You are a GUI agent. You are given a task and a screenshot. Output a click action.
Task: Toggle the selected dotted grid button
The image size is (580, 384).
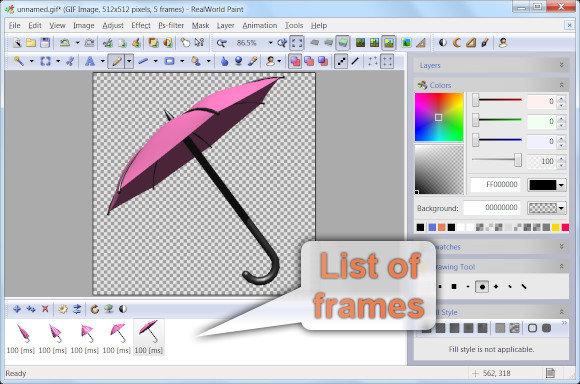(387, 61)
